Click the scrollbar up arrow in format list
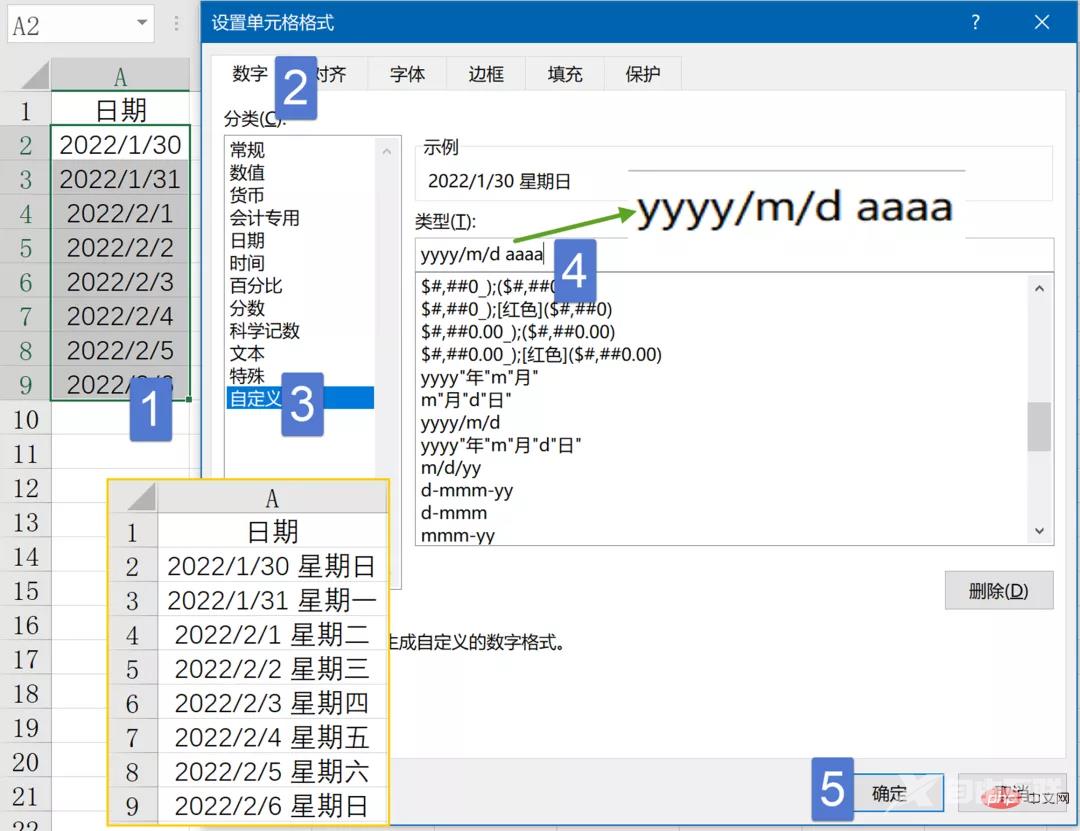1080x831 pixels. (1040, 289)
